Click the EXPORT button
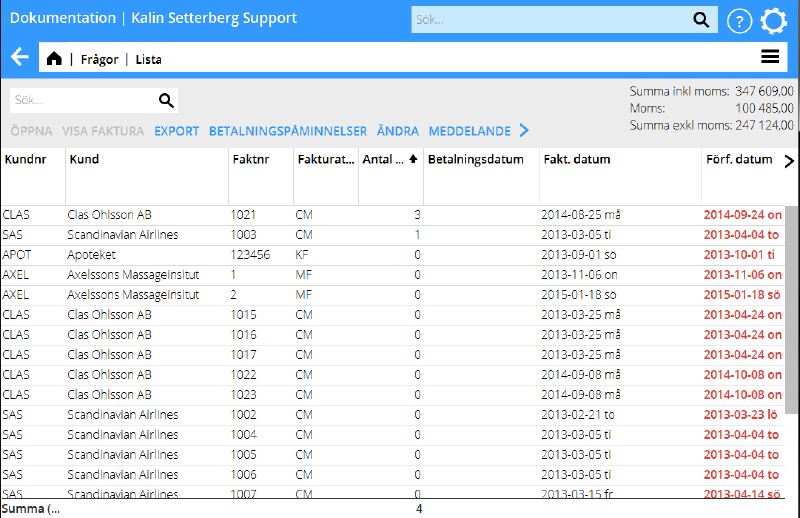The height and width of the screenshot is (518, 800). point(177,131)
